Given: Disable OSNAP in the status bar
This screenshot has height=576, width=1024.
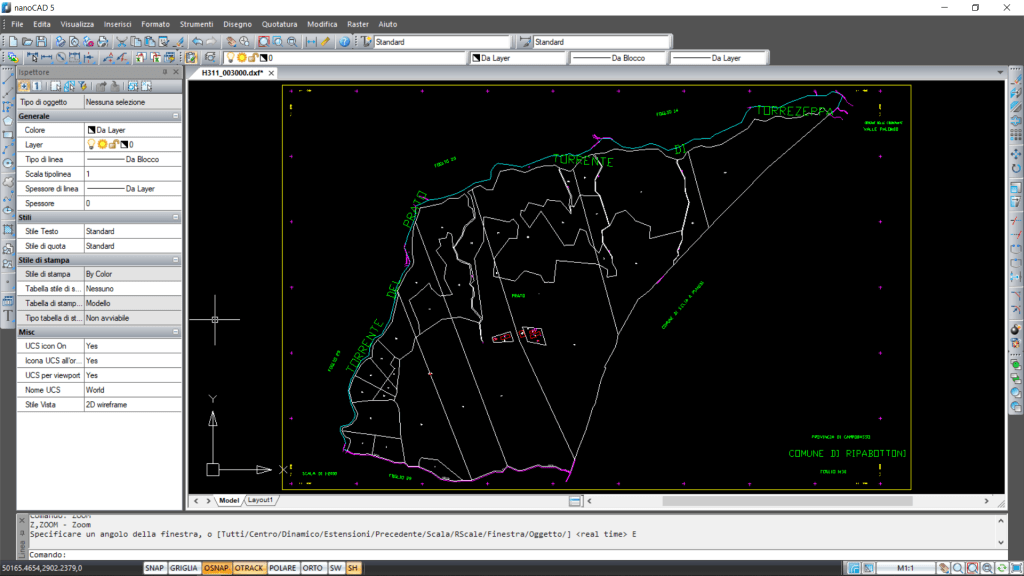Looking at the screenshot, I should [215, 568].
